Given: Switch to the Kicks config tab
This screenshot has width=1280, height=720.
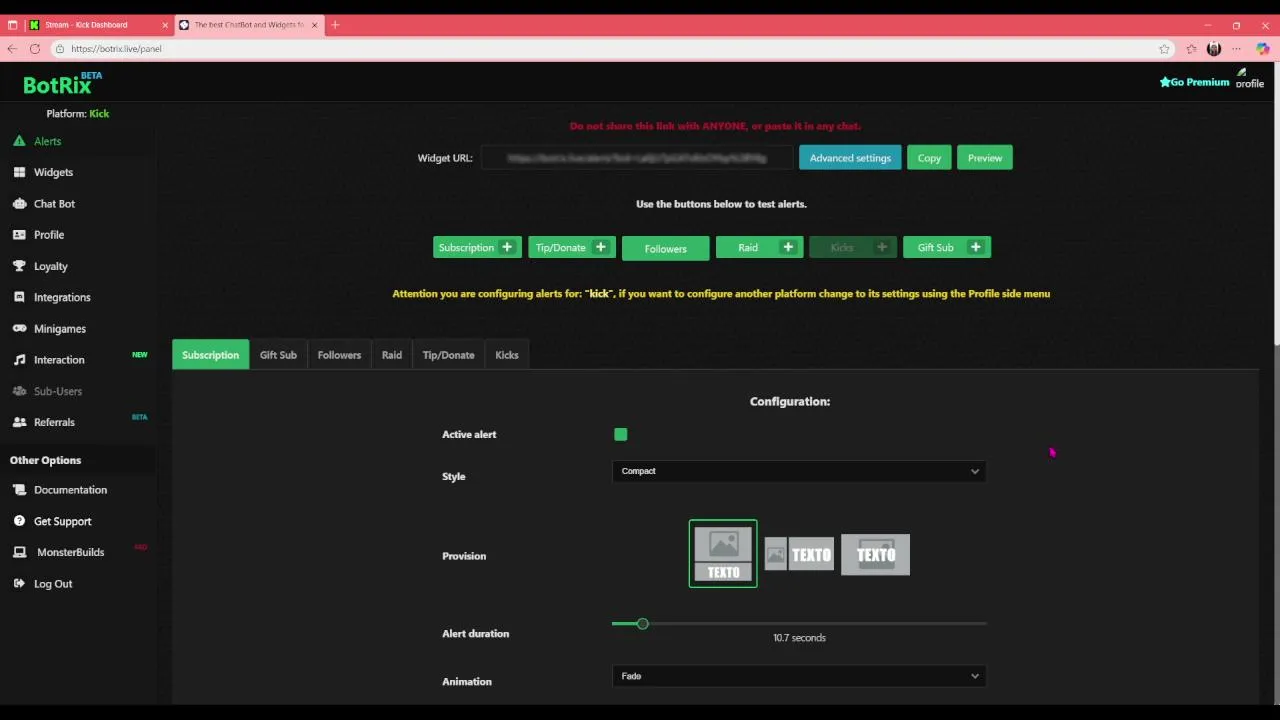Looking at the screenshot, I should pos(507,355).
